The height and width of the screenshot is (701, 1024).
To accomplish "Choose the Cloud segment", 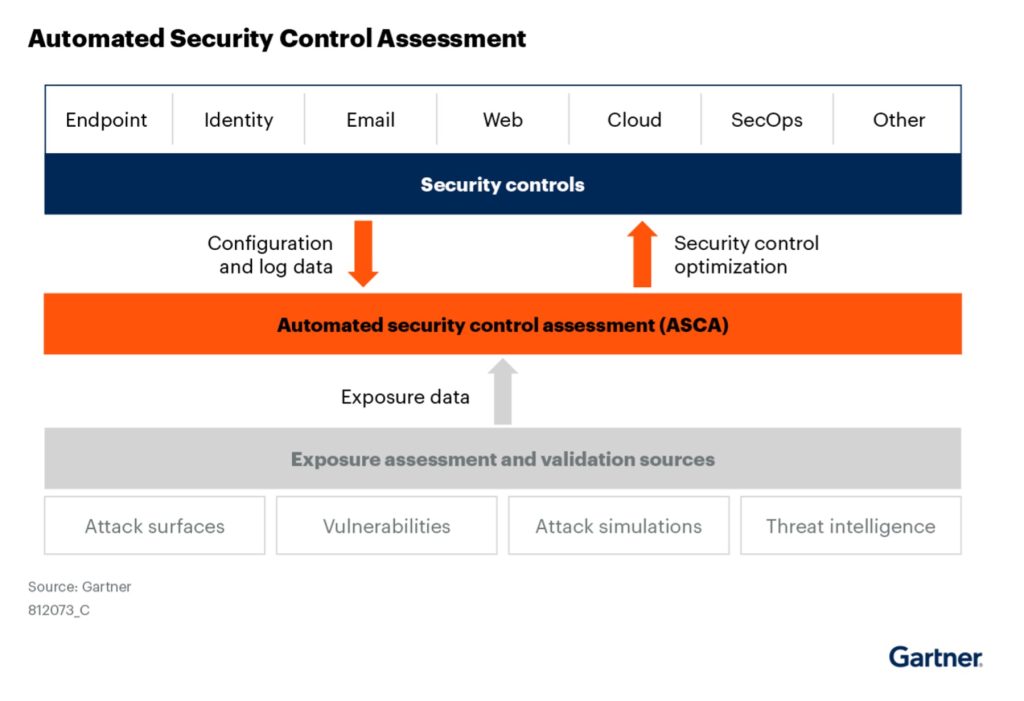I will 634,120.
